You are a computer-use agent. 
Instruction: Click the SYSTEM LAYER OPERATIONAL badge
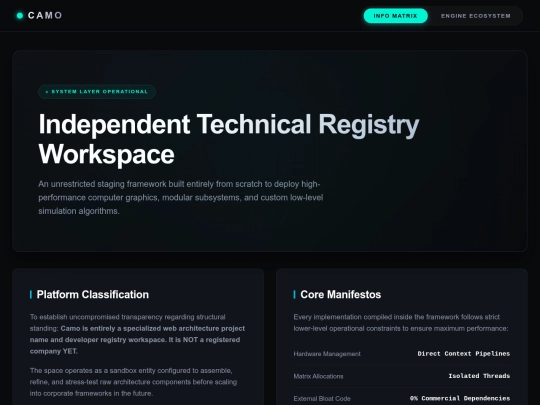[x=97, y=92]
